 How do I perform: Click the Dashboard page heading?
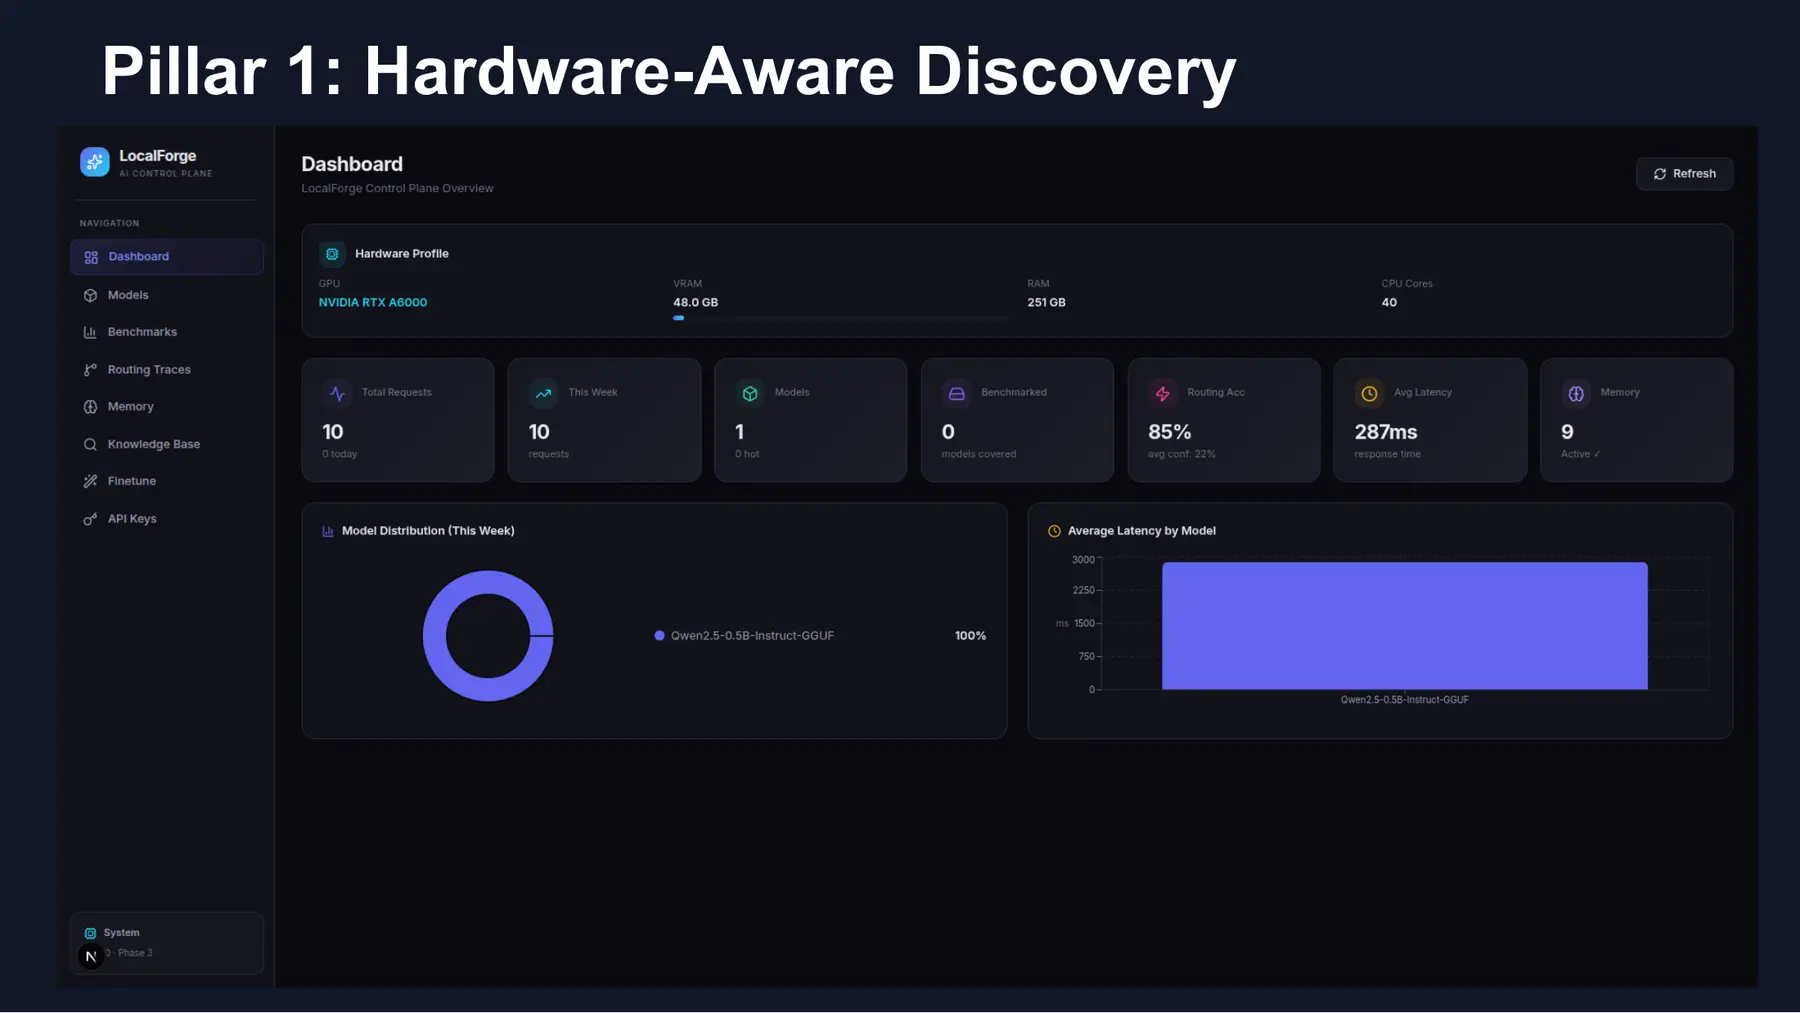point(352,164)
